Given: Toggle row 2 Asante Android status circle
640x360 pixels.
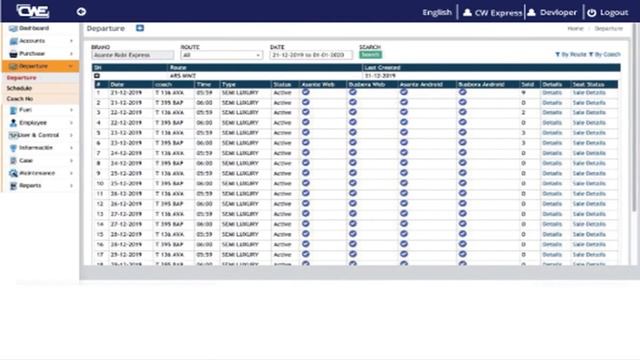Looking at the screenshot, I should (404, 102).
